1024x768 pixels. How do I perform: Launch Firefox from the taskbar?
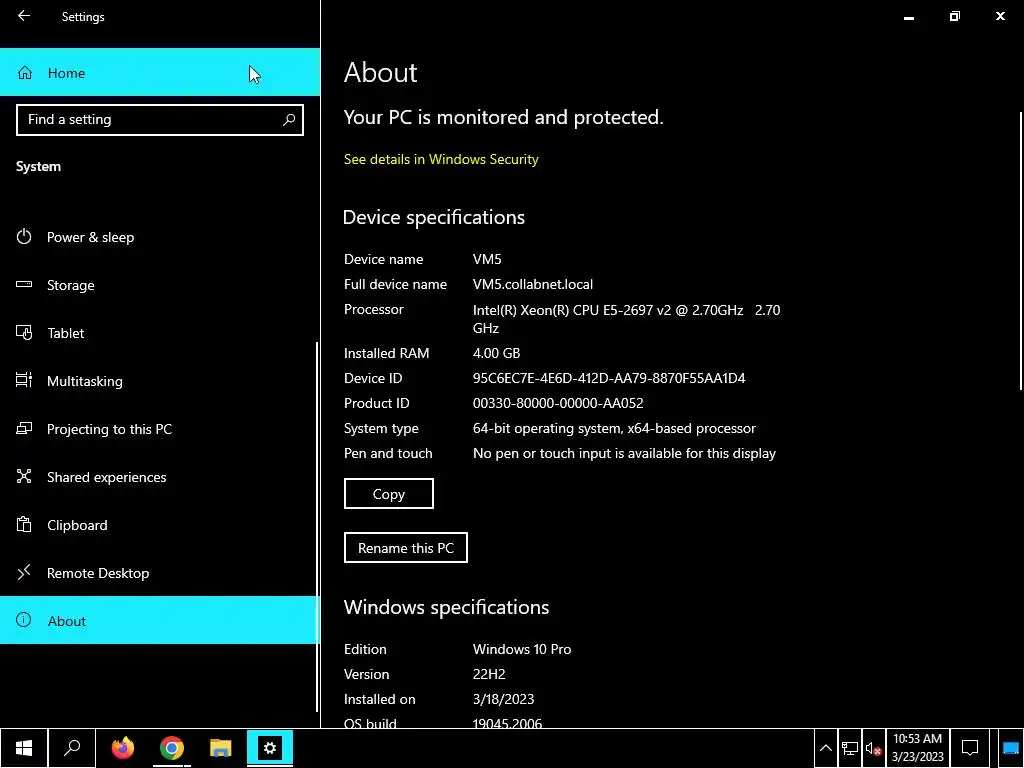pos(122,748)
